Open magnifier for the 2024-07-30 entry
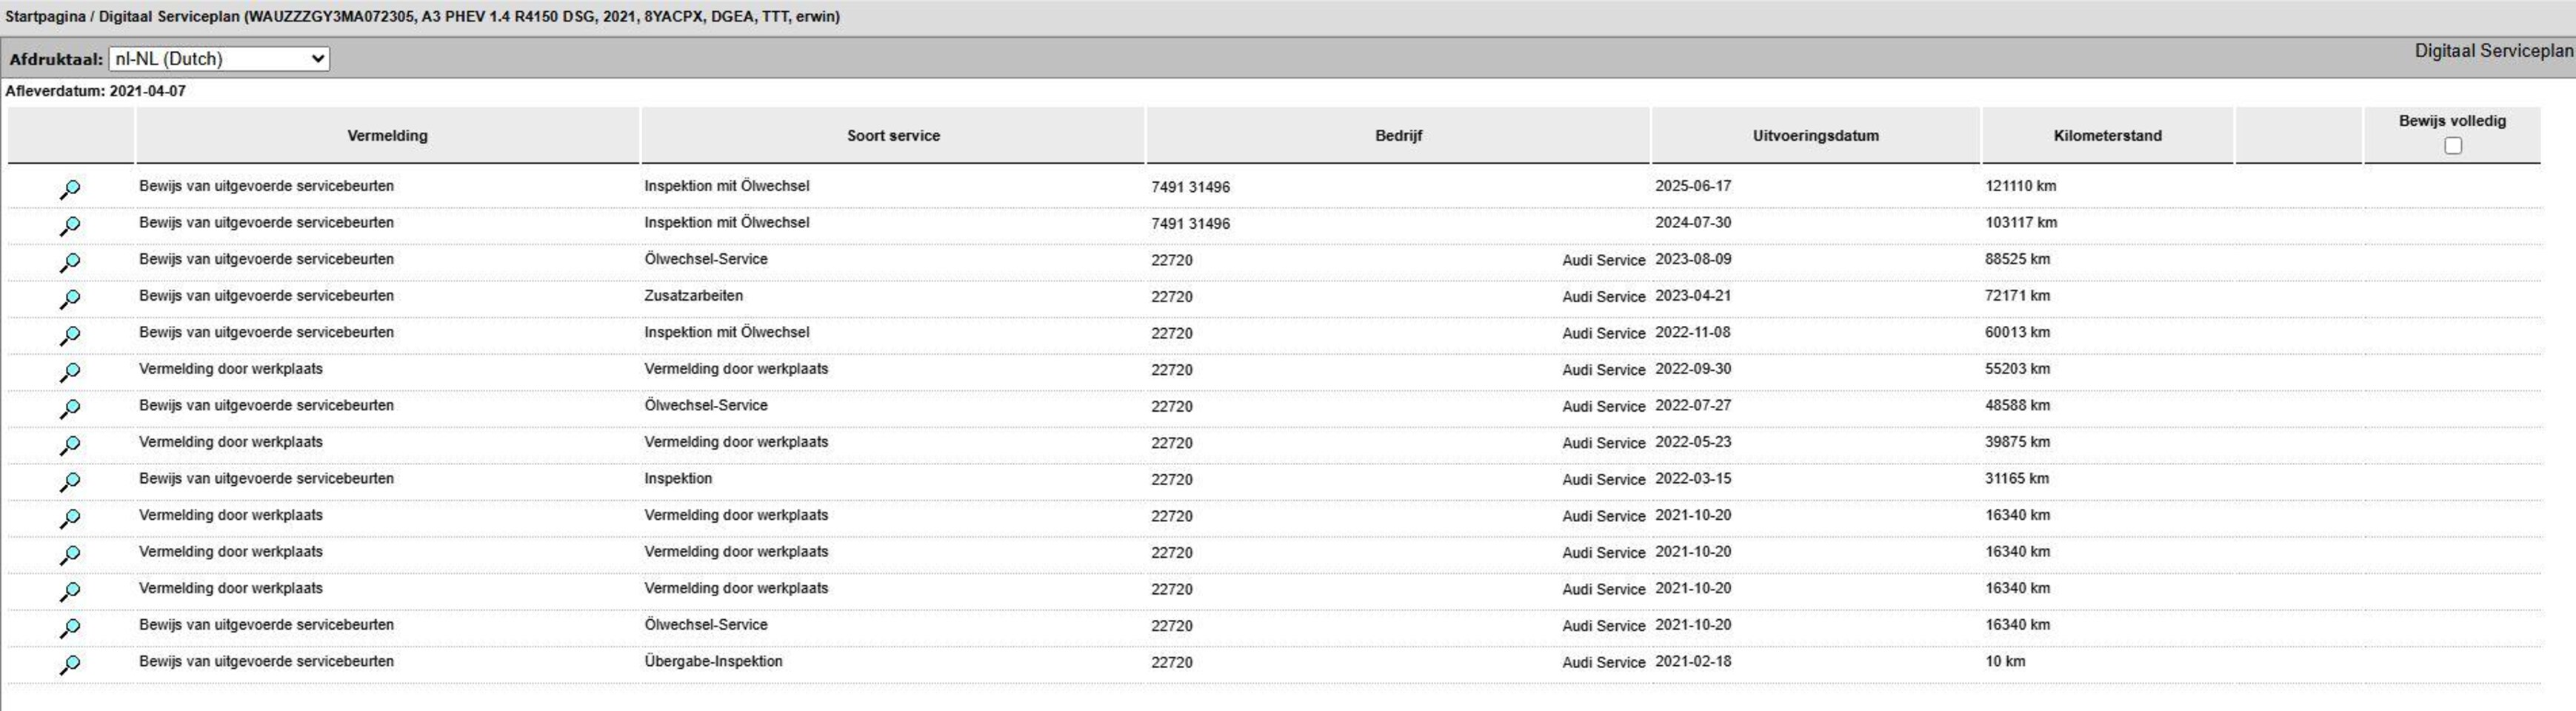The height and width of the screenshot is (711, 2576). tap(70, 225)
